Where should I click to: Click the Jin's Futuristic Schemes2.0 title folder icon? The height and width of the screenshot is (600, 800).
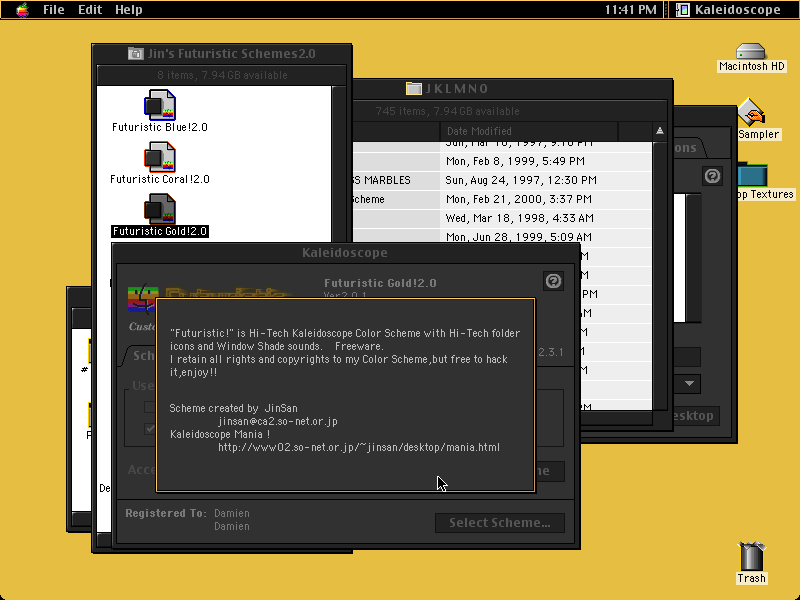[135, 54]
